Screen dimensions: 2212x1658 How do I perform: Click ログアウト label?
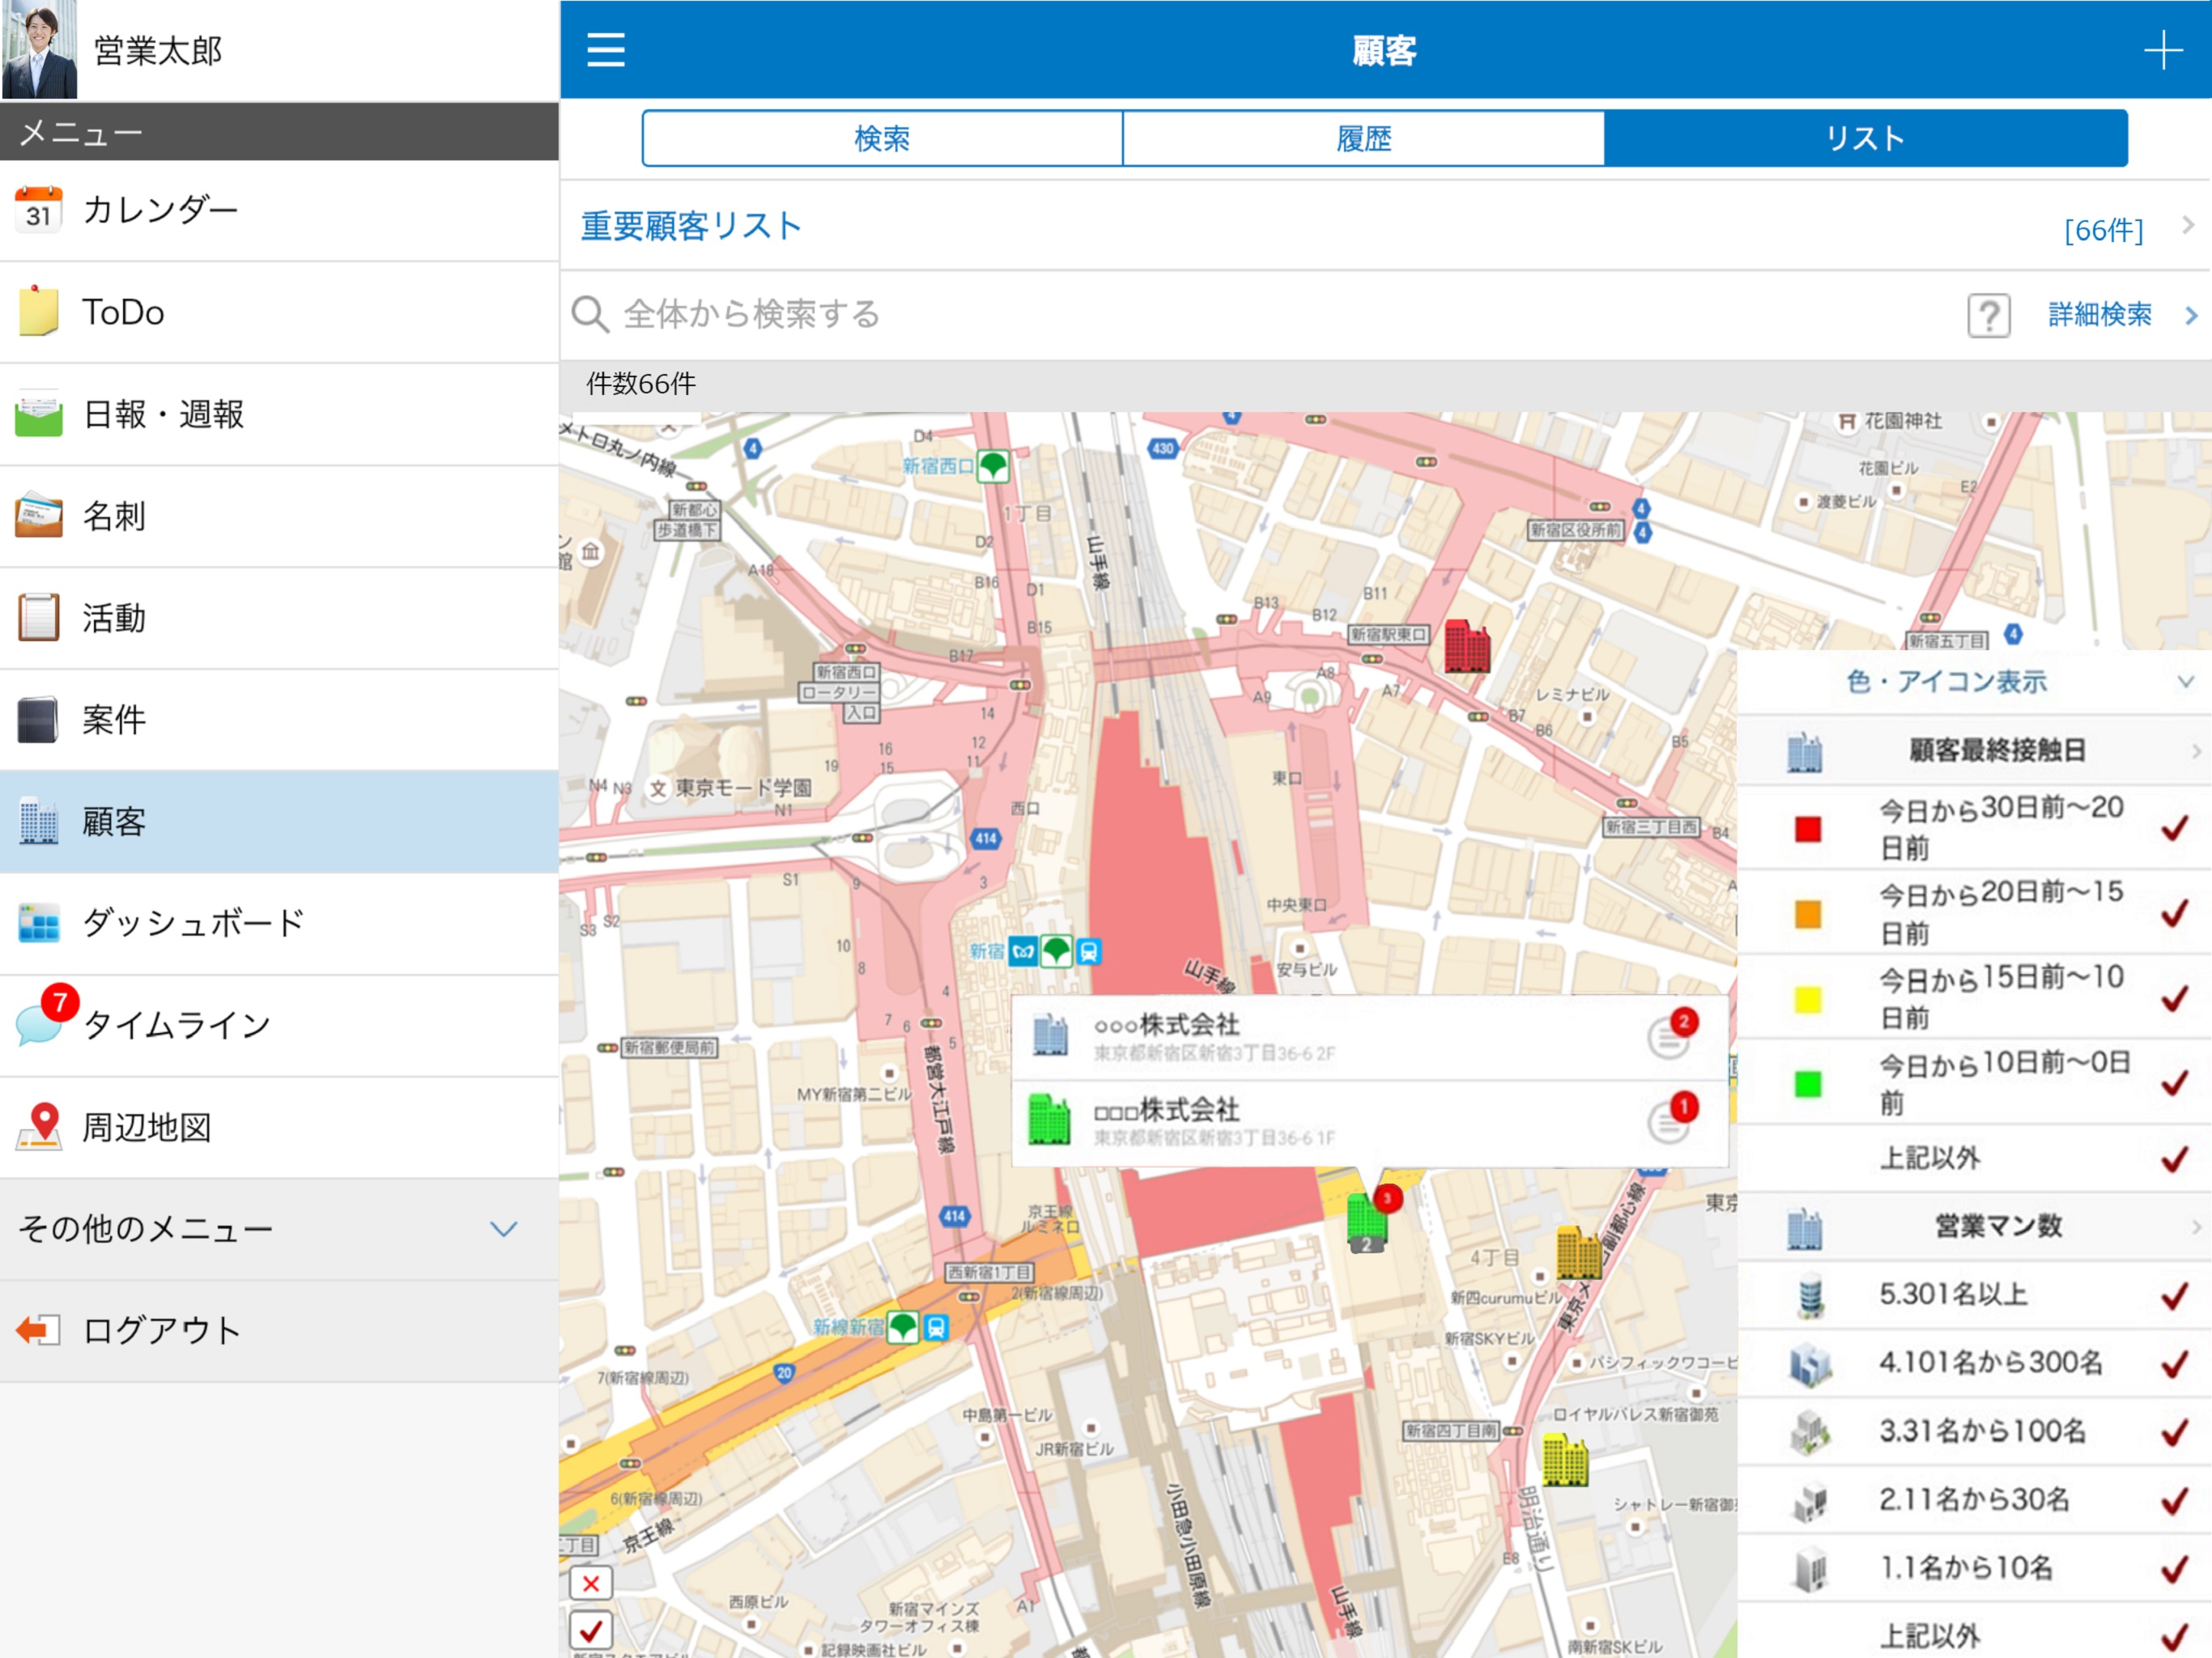tap(161, 1331)
